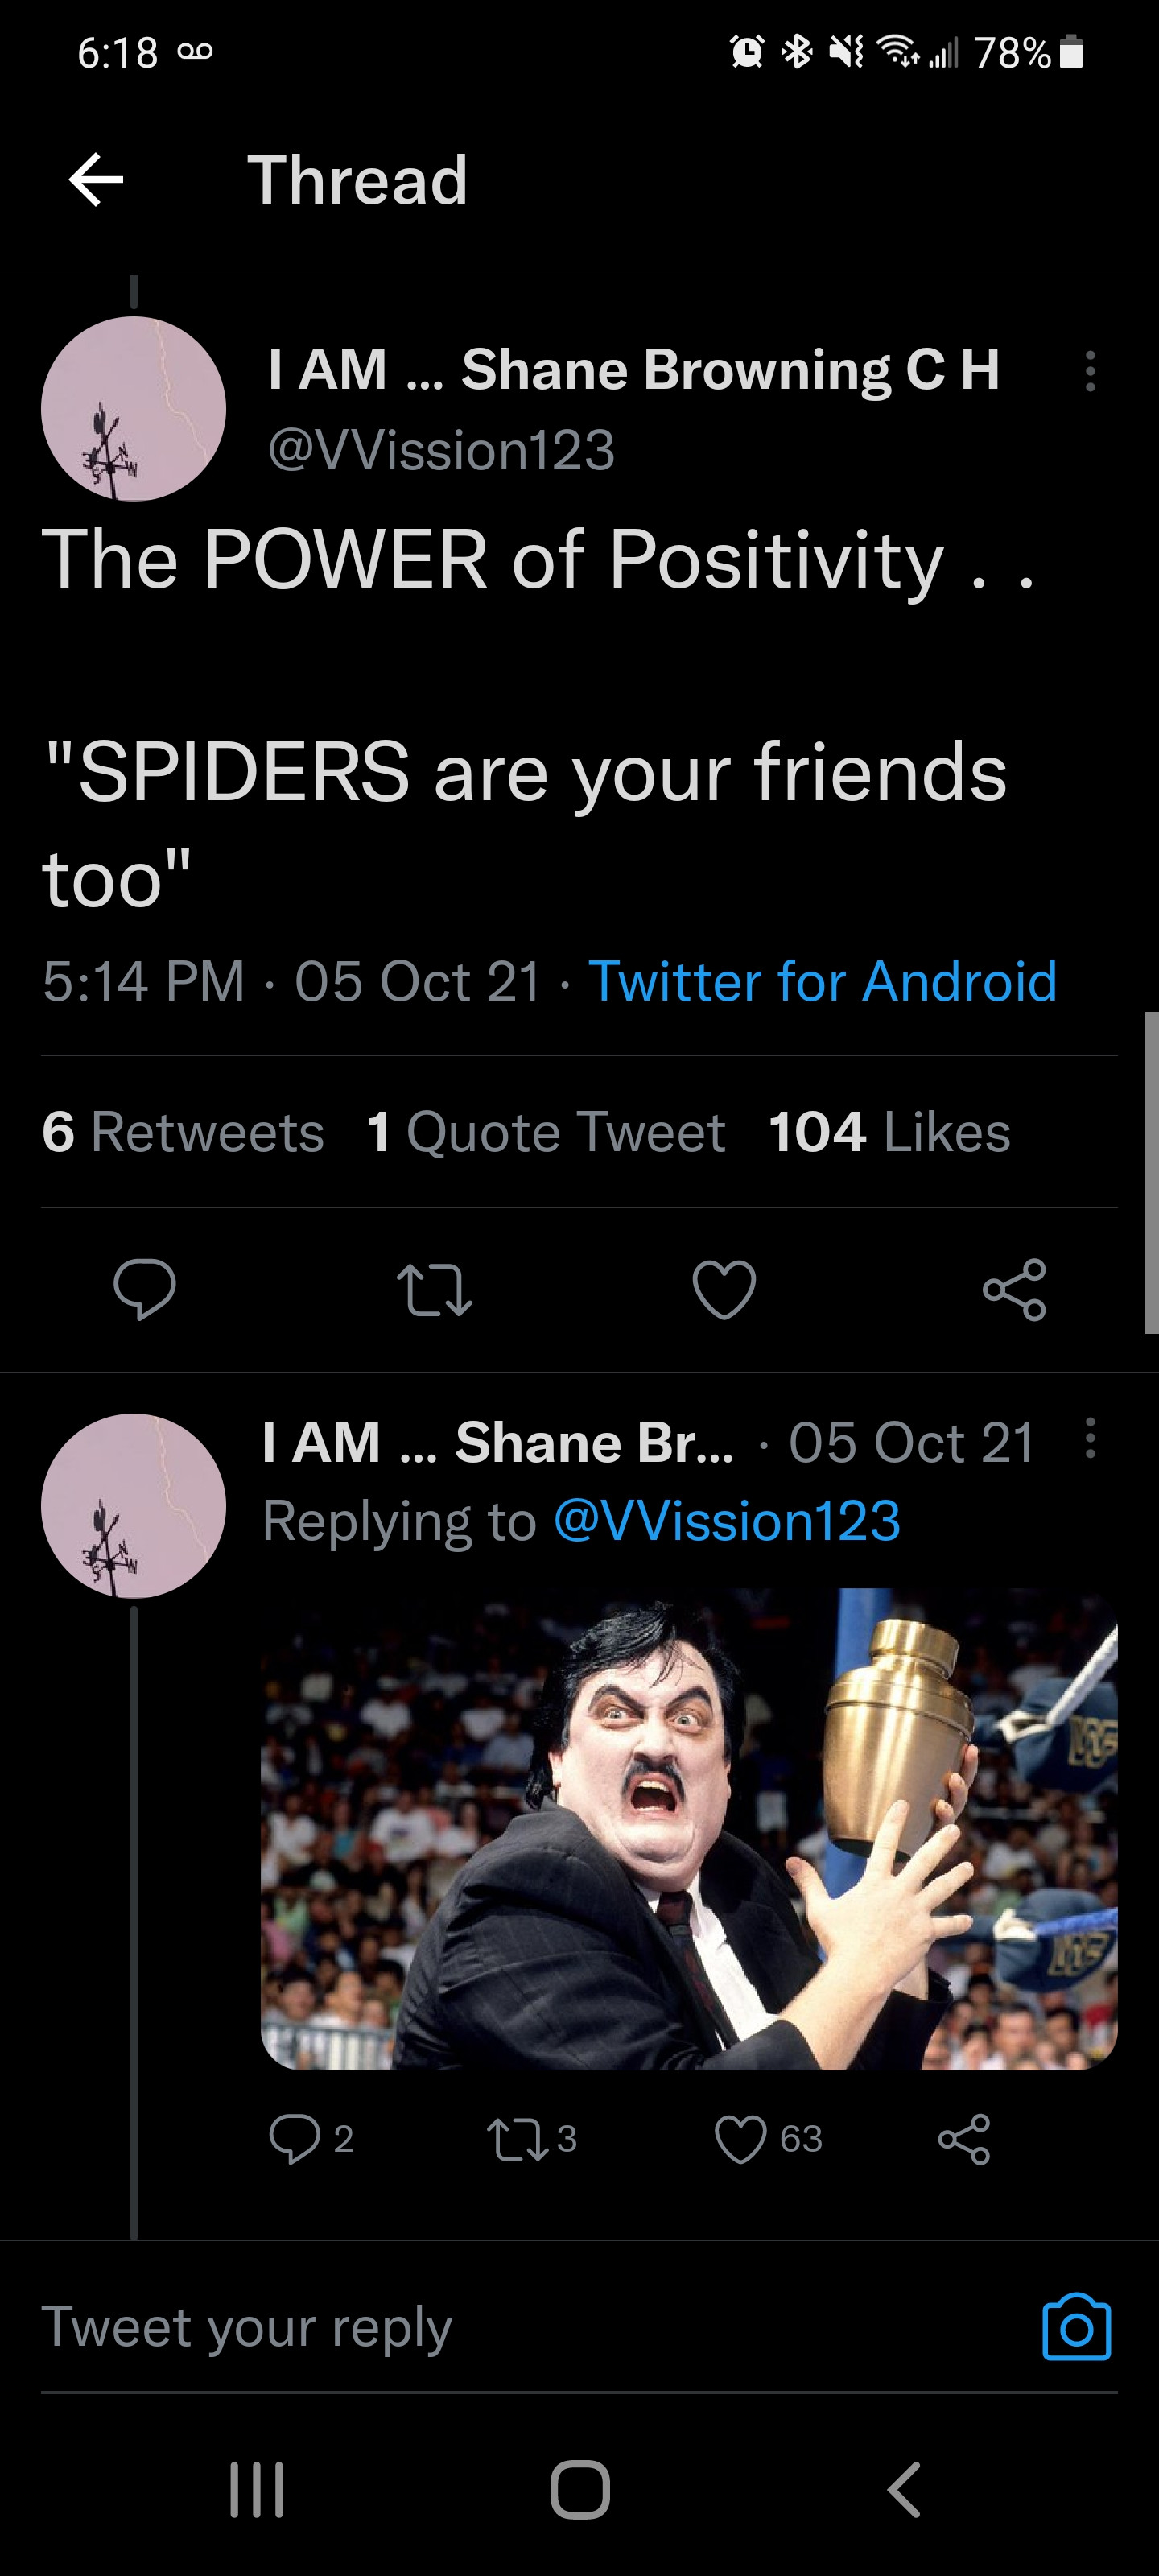Open the main tweet author's profile picture
This screenshot has width=1159, height=2576.
133,408
